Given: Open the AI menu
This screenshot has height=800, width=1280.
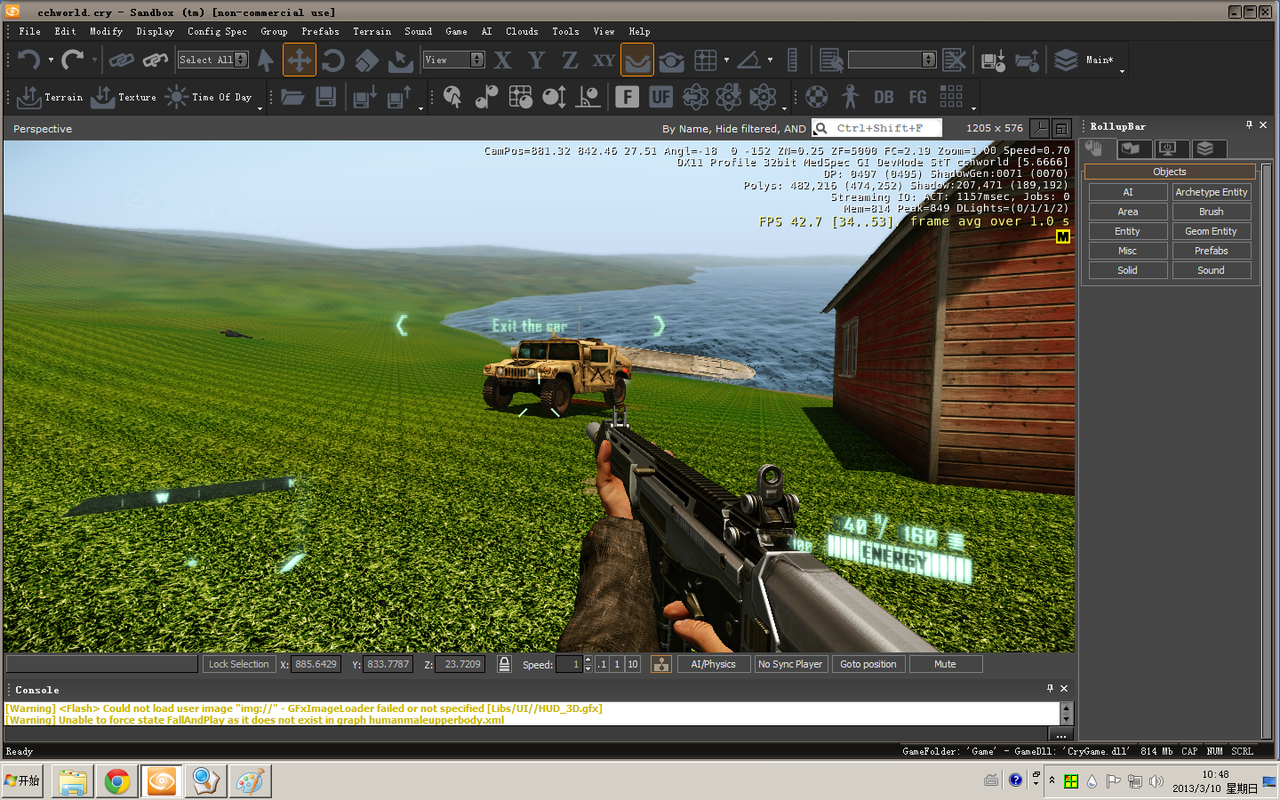Looking at the screenshot, I should [x=487, y=31].
